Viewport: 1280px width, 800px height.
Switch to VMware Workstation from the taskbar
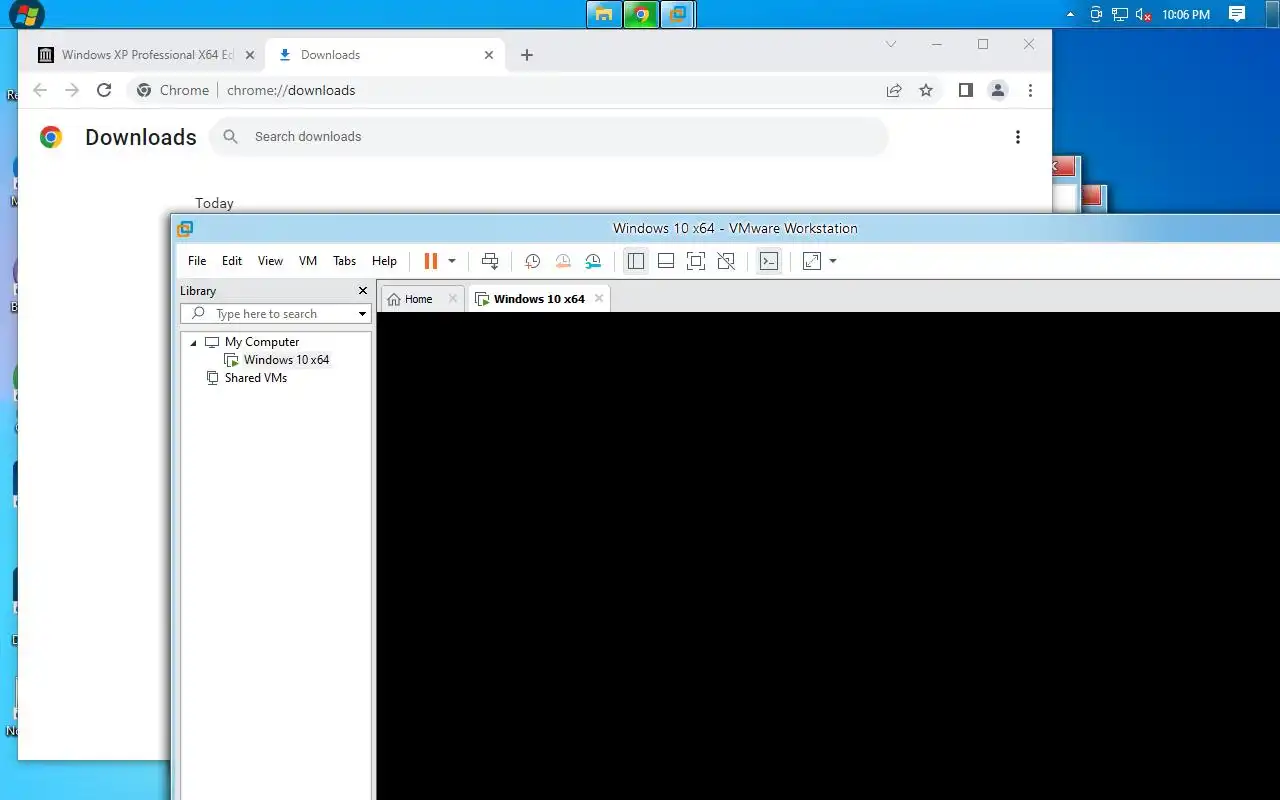pos(678,14)
